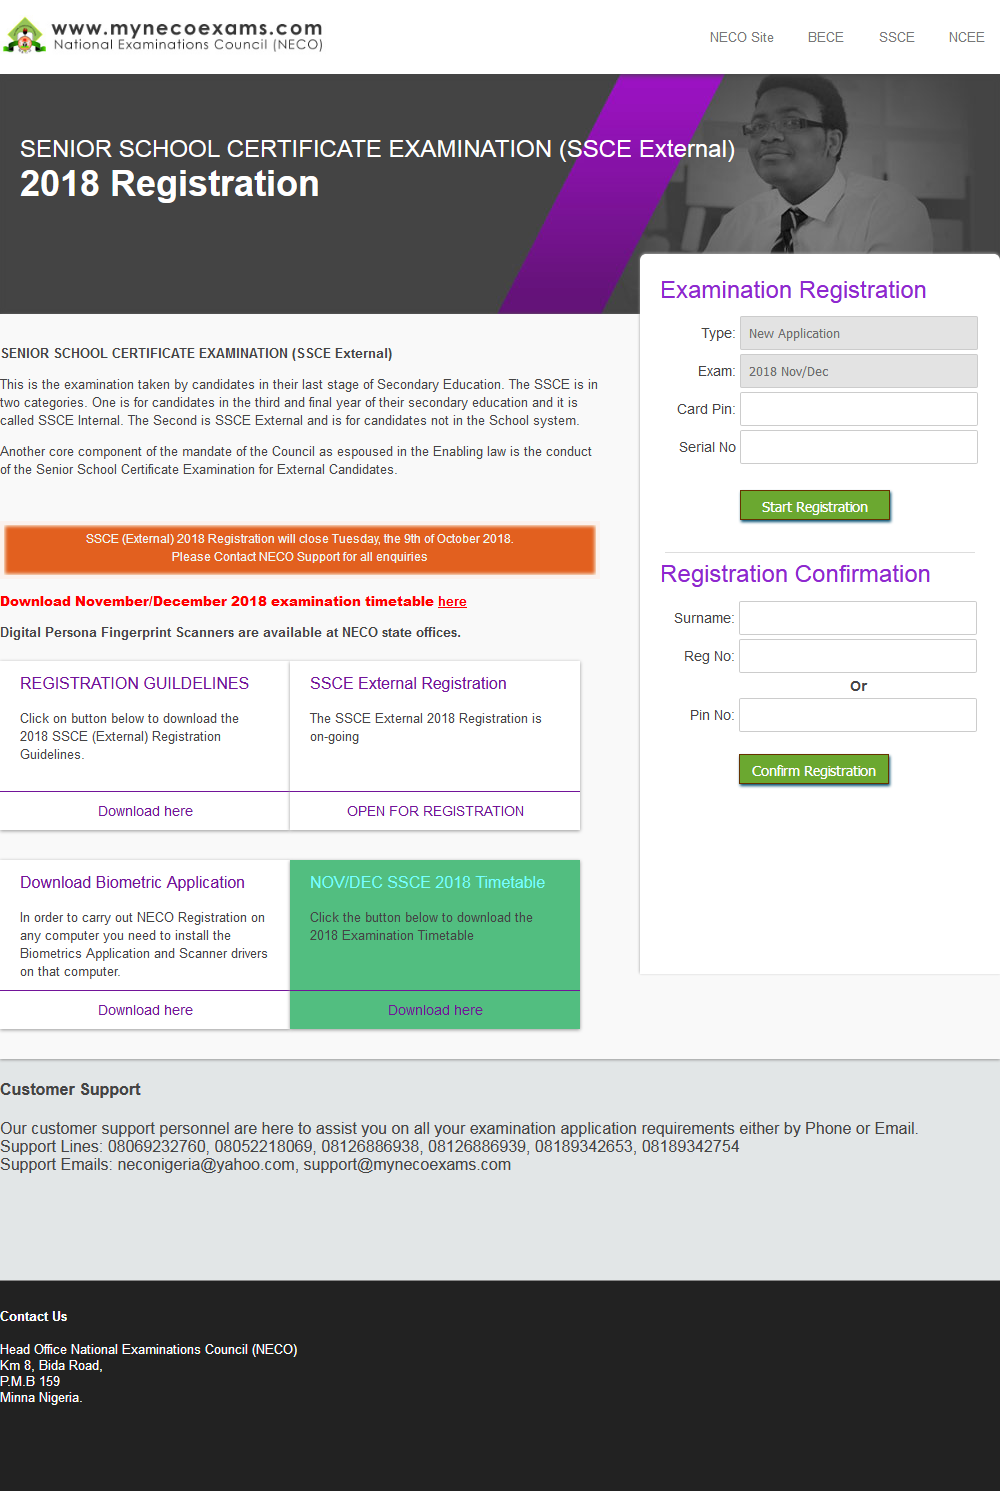
Task: Click the Registration Confirmation heading
Action: [795, 574]
